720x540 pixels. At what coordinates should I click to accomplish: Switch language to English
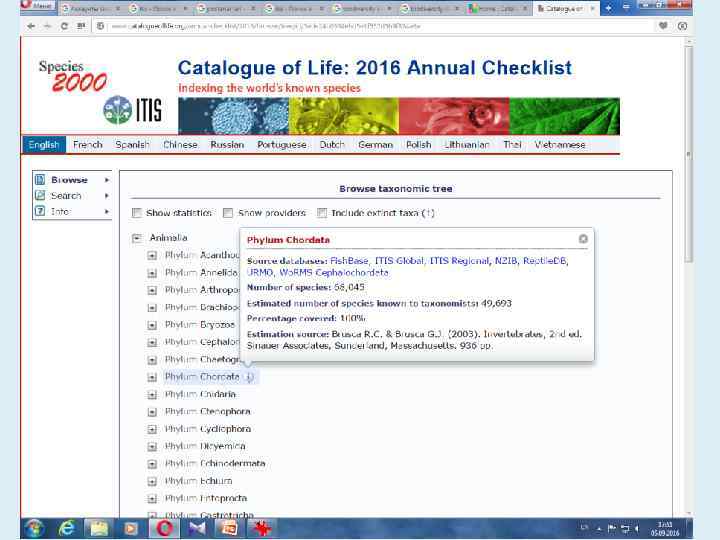click(44, 145)
